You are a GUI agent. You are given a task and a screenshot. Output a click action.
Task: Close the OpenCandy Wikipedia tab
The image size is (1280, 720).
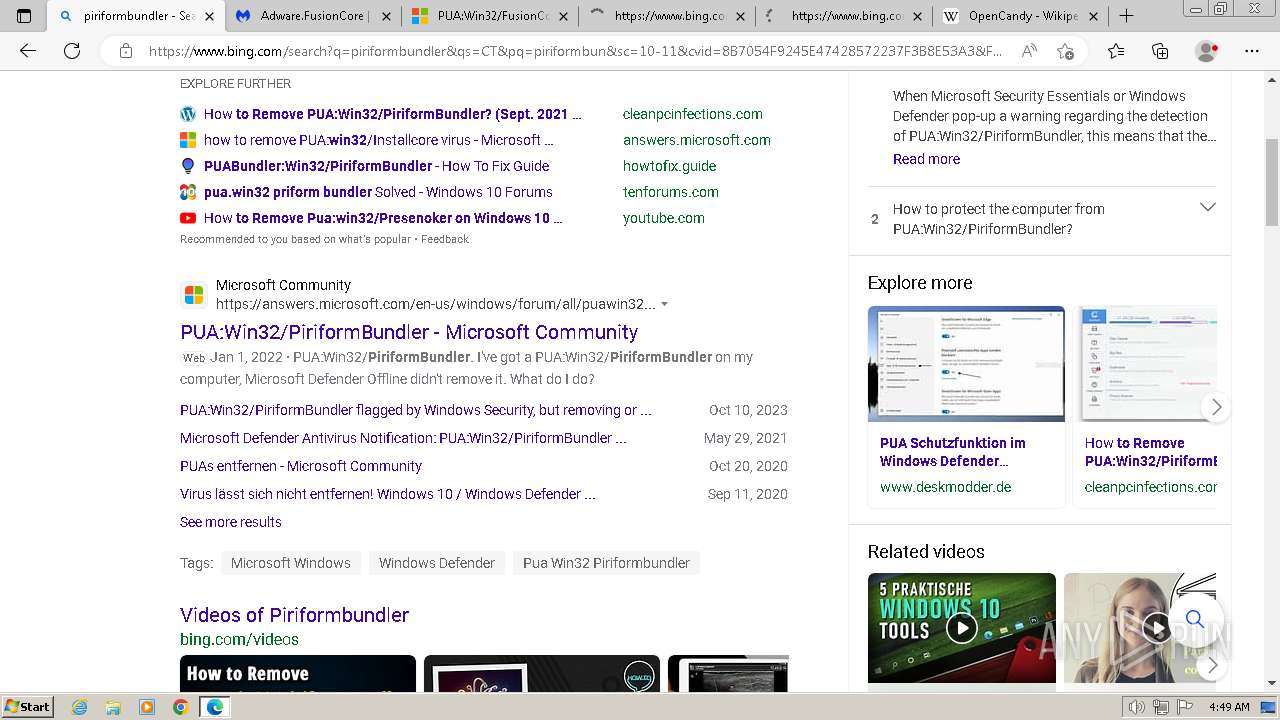pyautogui.click(x=1093, y=16)
